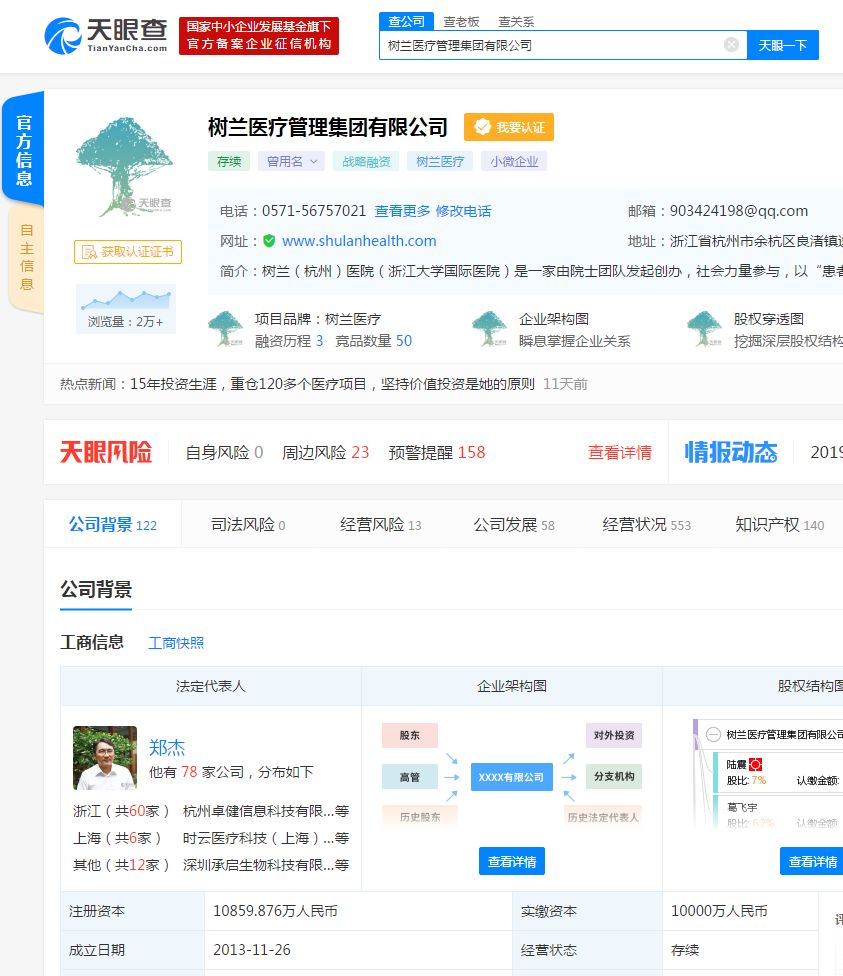The width and height of the screenshot is (843, 976).
Task: Click green verification icon beside www.shulanhealth.com
Action: pos(270,240)
